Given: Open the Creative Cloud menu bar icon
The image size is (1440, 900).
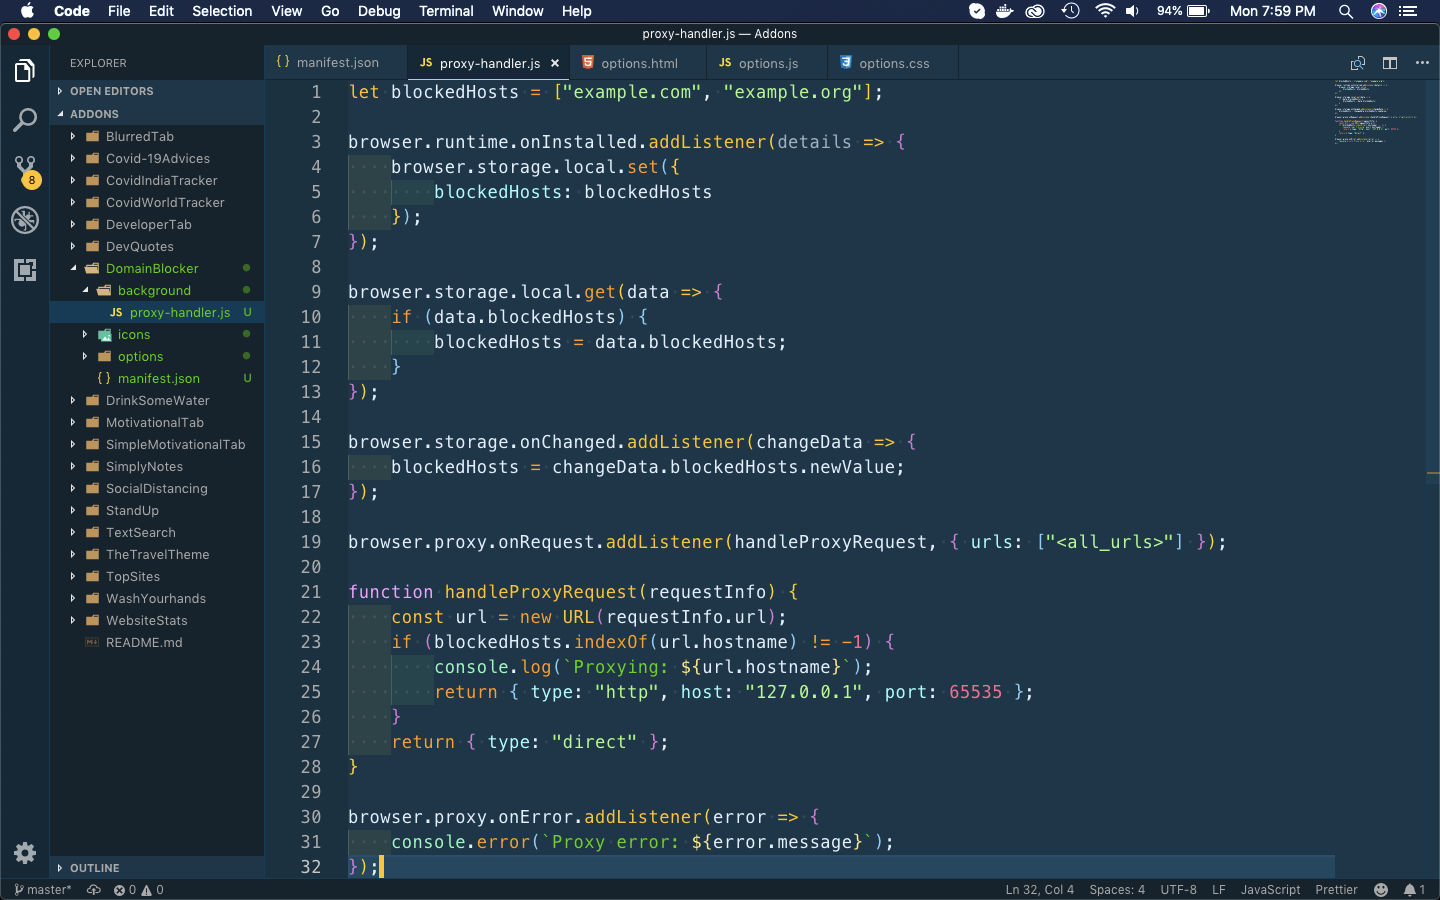Looking at the screenshot, I should [x=1036, y=11].
